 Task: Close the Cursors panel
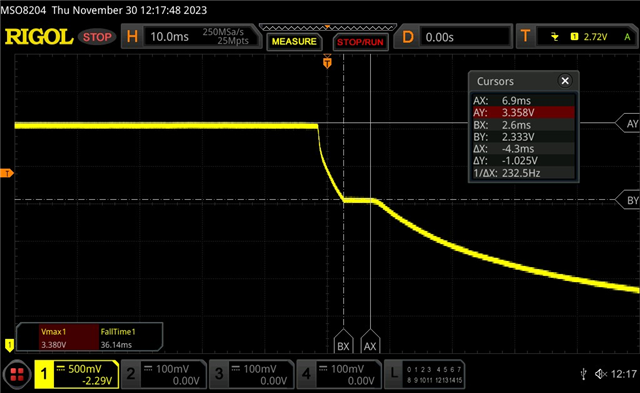tap(565, 81)
